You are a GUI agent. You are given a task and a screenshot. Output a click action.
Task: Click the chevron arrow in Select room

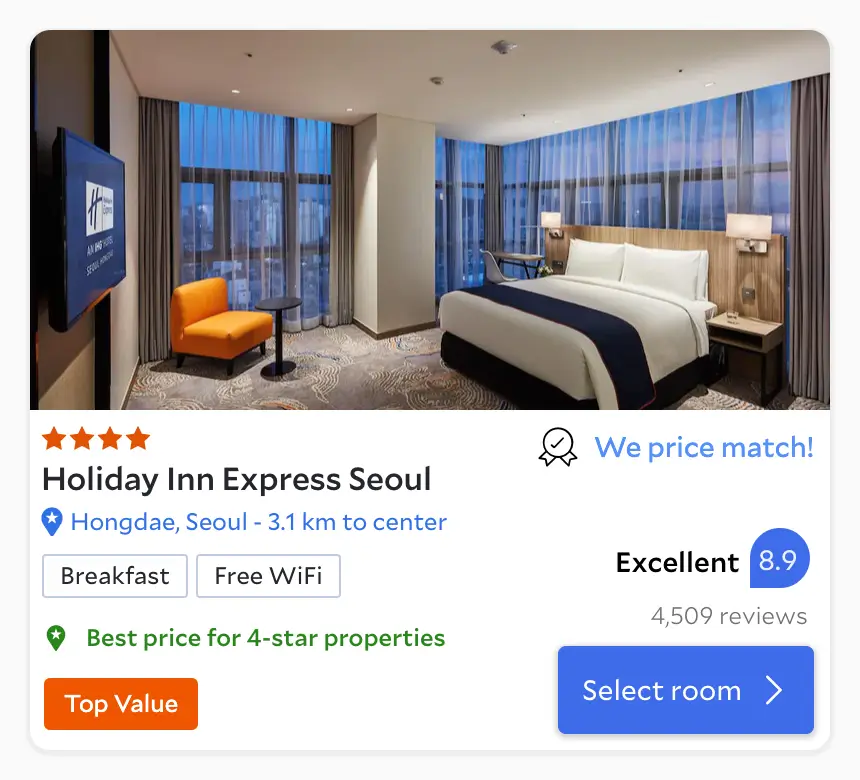pos(774,690)
